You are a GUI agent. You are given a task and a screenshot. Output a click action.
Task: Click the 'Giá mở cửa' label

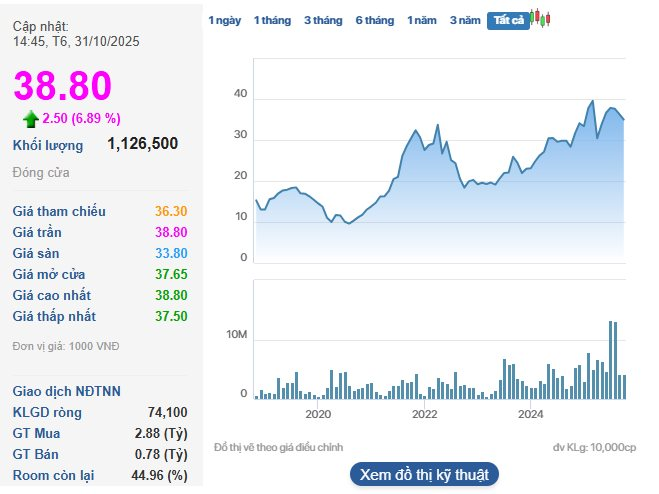point(49,274)
